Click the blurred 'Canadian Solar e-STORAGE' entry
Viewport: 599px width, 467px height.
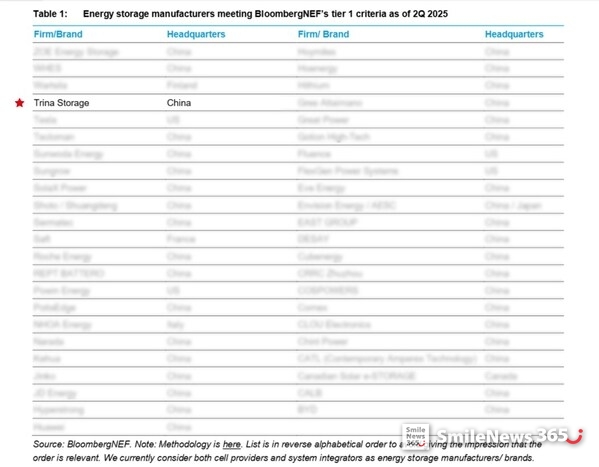(356, 376)
